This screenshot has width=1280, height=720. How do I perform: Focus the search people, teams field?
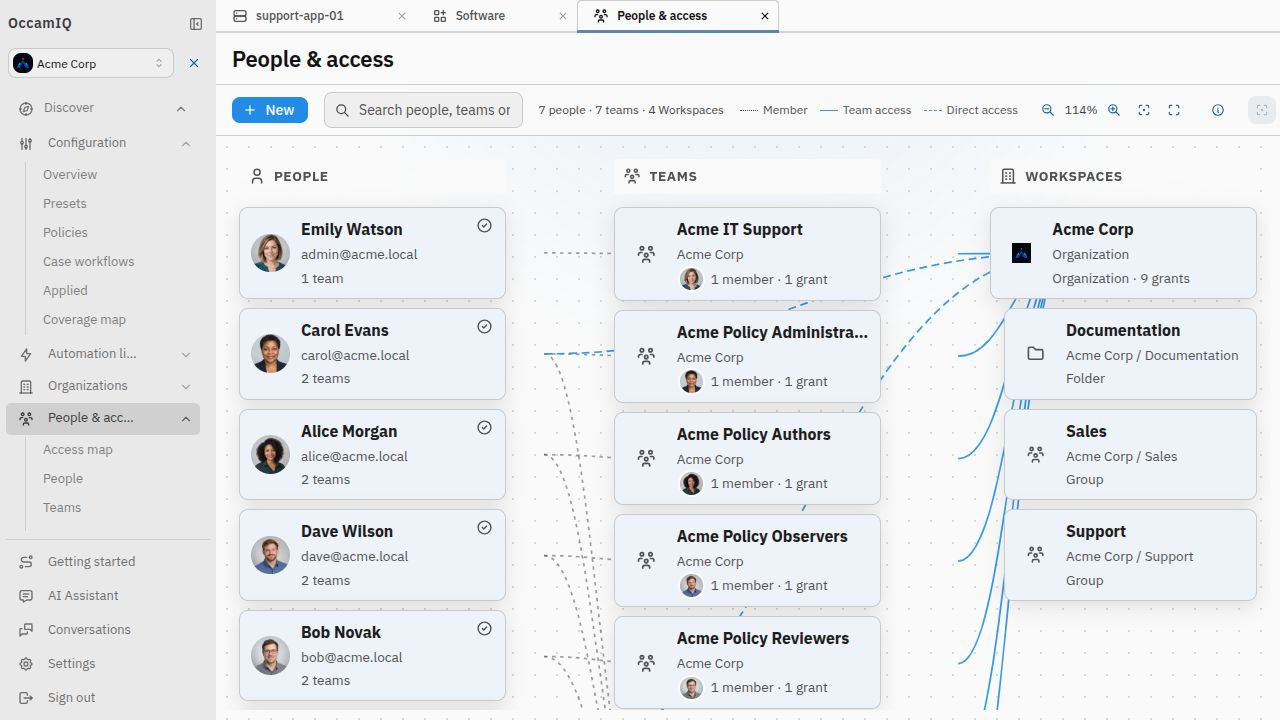(423, 110)
